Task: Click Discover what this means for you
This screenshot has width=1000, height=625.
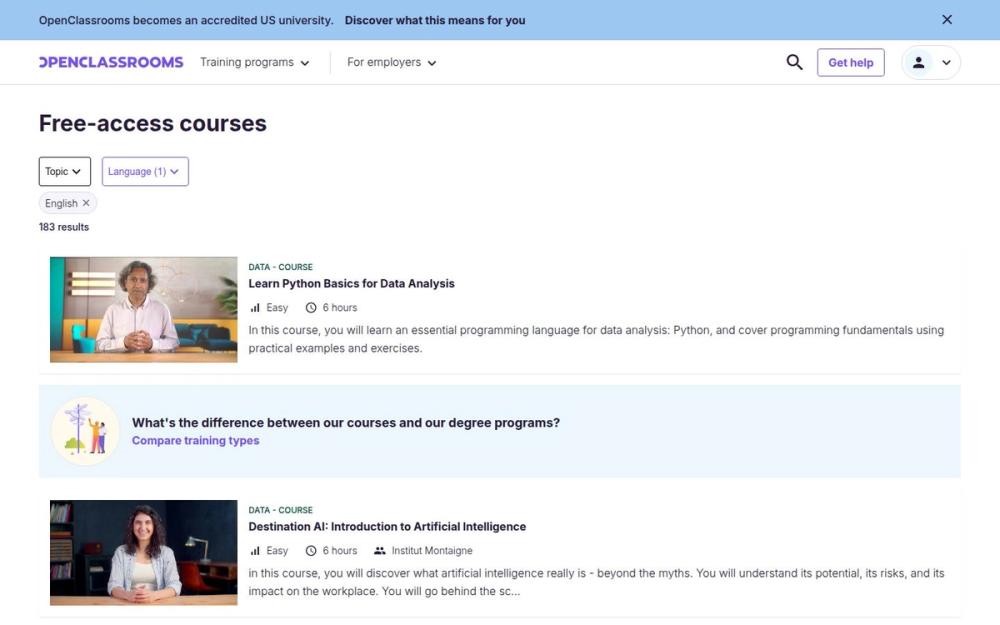Action: [434, 19]
